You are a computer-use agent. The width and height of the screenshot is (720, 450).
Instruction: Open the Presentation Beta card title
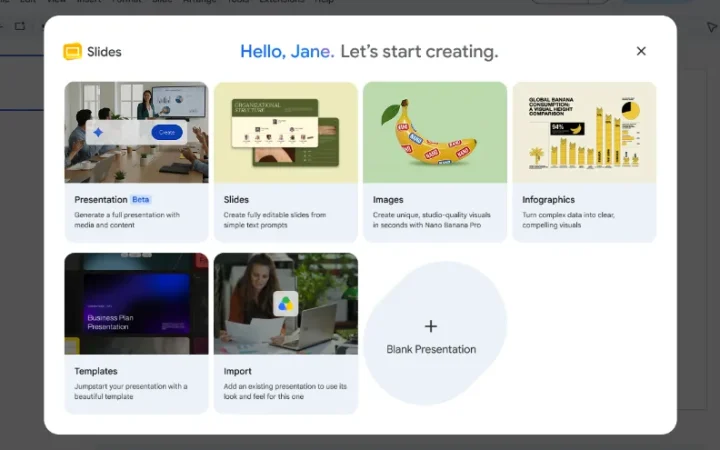click(101, 200)
